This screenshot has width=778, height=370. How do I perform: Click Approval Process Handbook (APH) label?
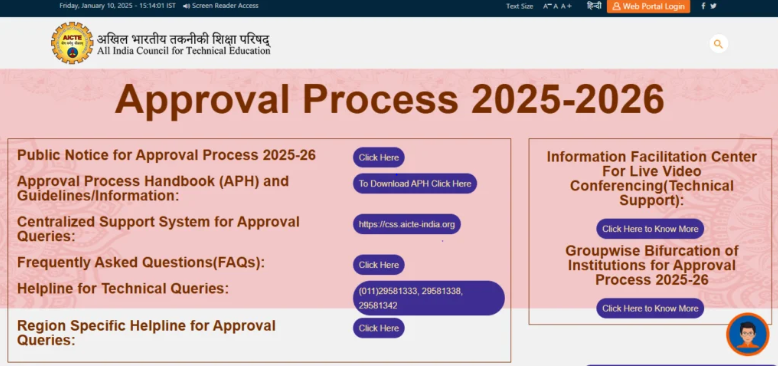click(x=153, y=188)
